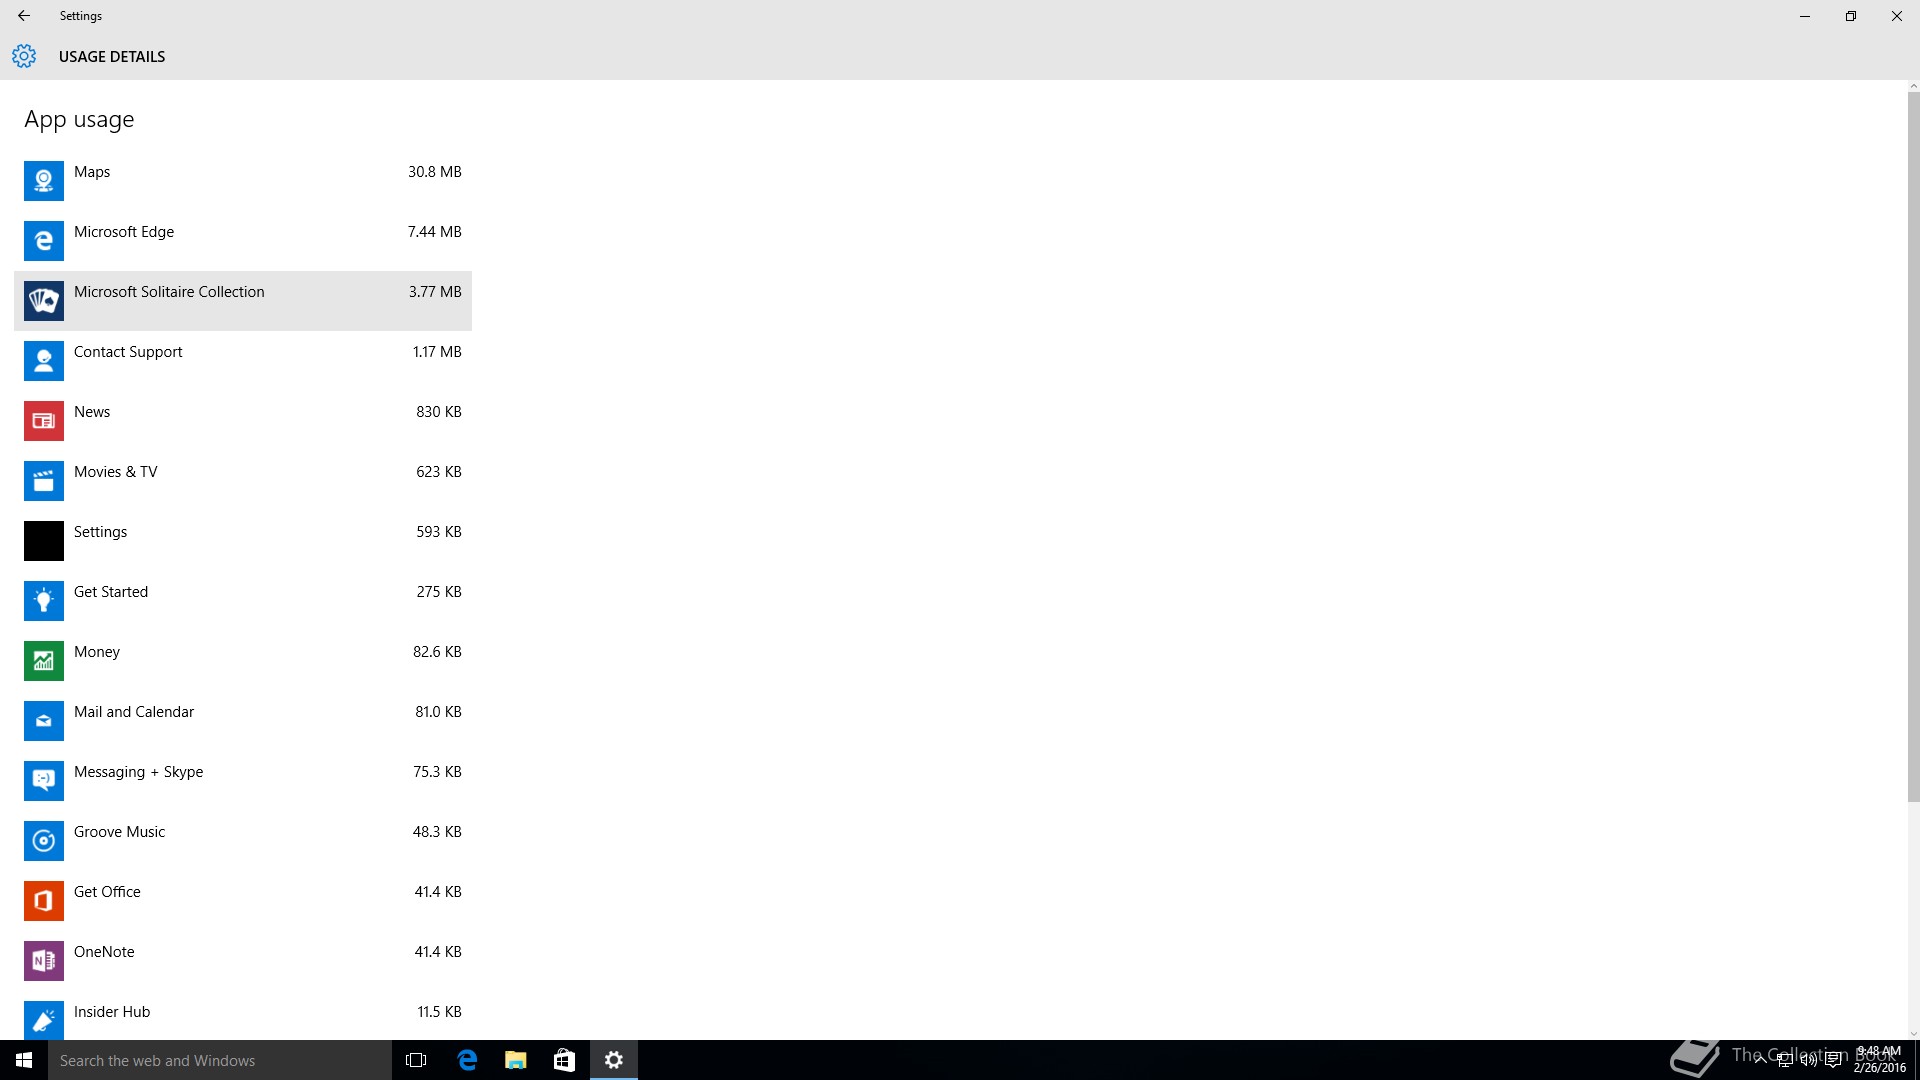Image resolution: width=1920 pixels, height=1080 pixels.
Task: Click the 82.6 KB usage value
Action: click(437, 652)
